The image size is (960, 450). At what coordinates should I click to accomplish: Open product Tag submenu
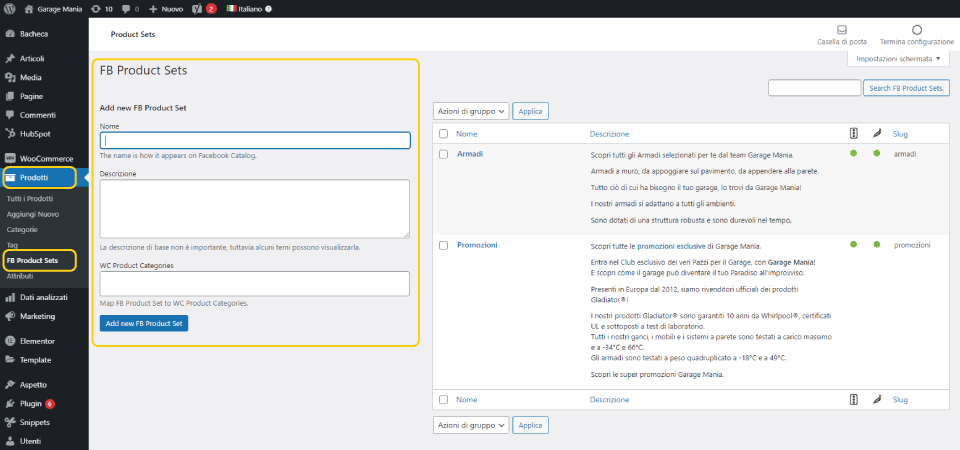[12, 245]
